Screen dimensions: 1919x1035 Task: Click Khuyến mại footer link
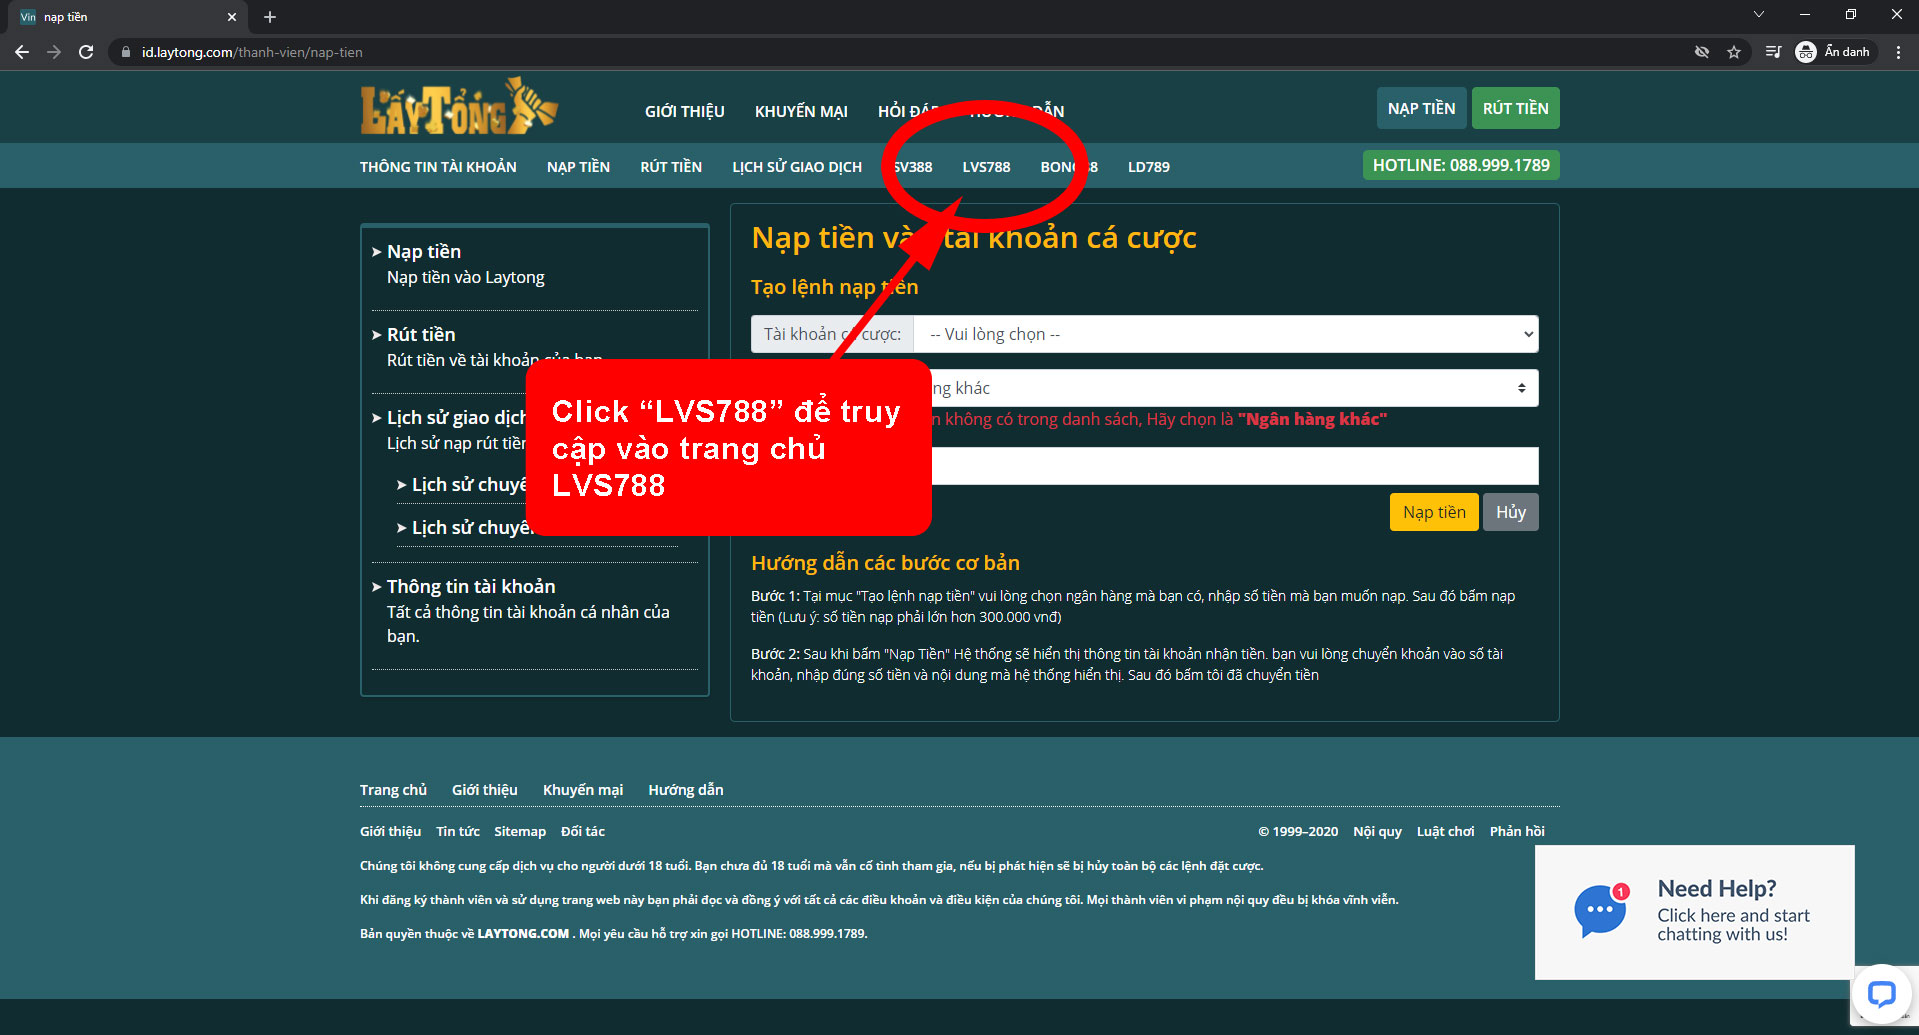(583, 790)
